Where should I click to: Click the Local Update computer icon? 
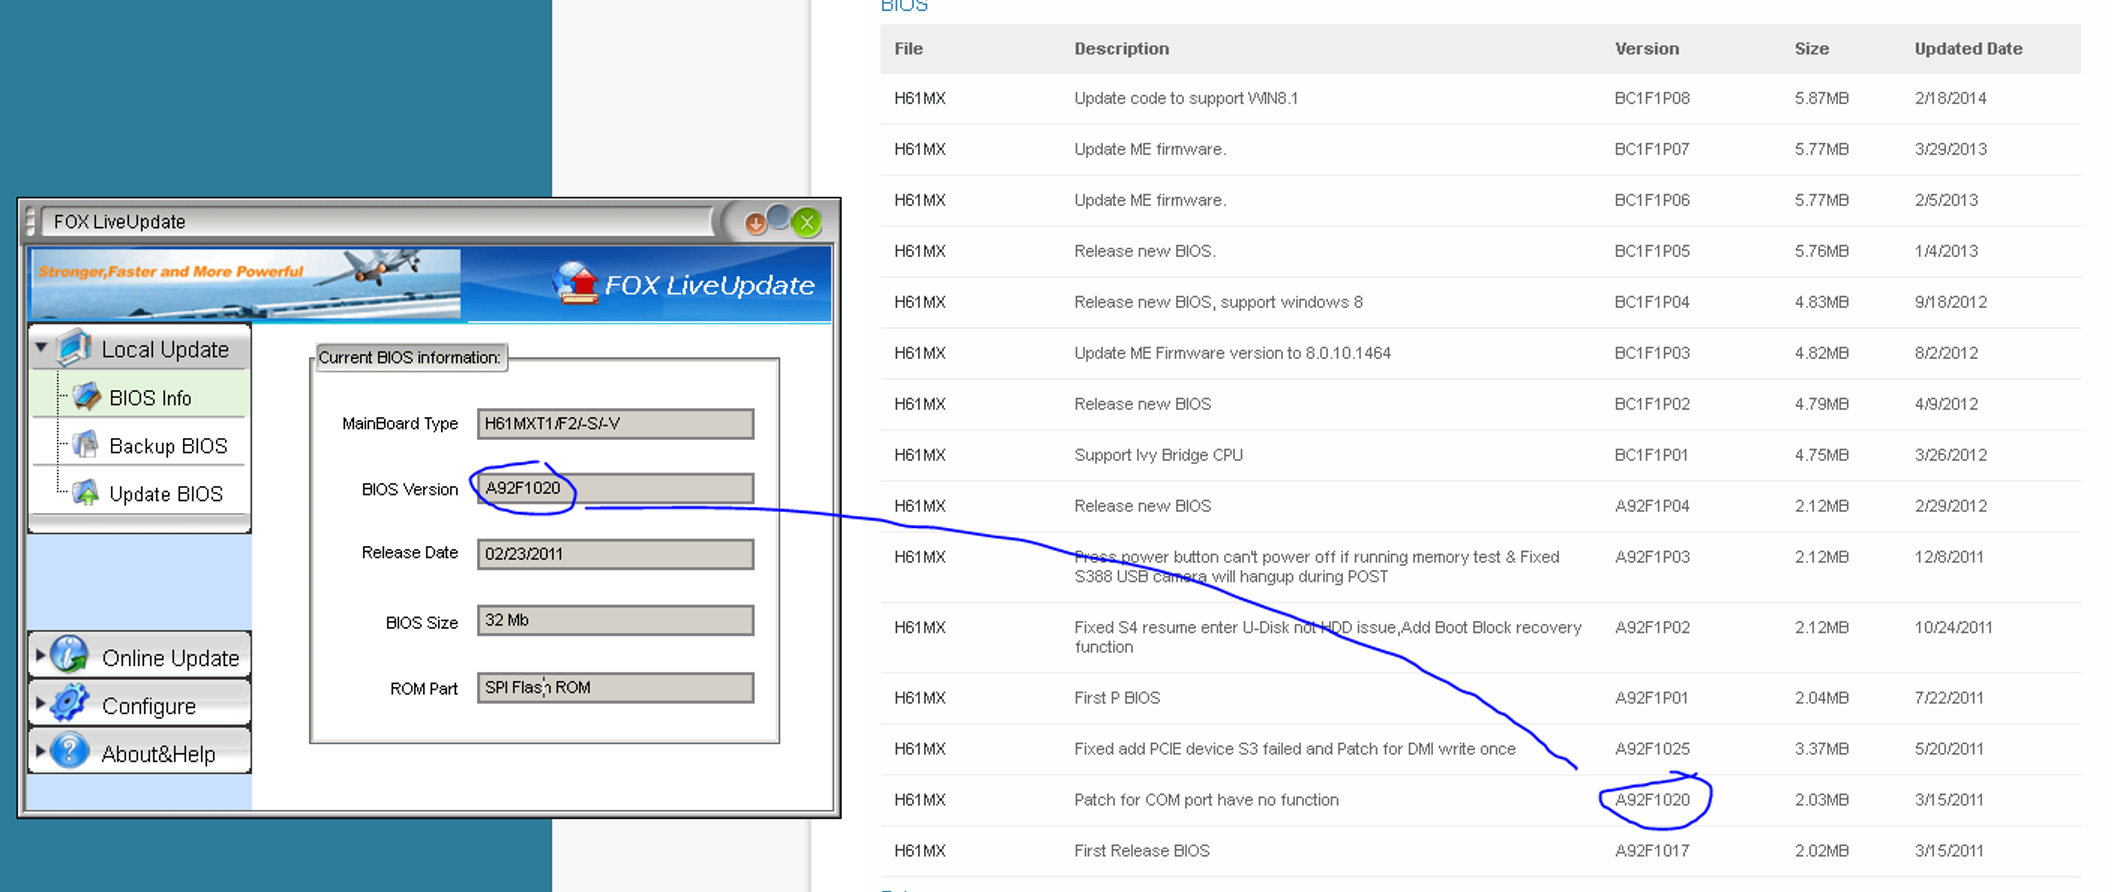pyautogui.click(x=74, y=348)
